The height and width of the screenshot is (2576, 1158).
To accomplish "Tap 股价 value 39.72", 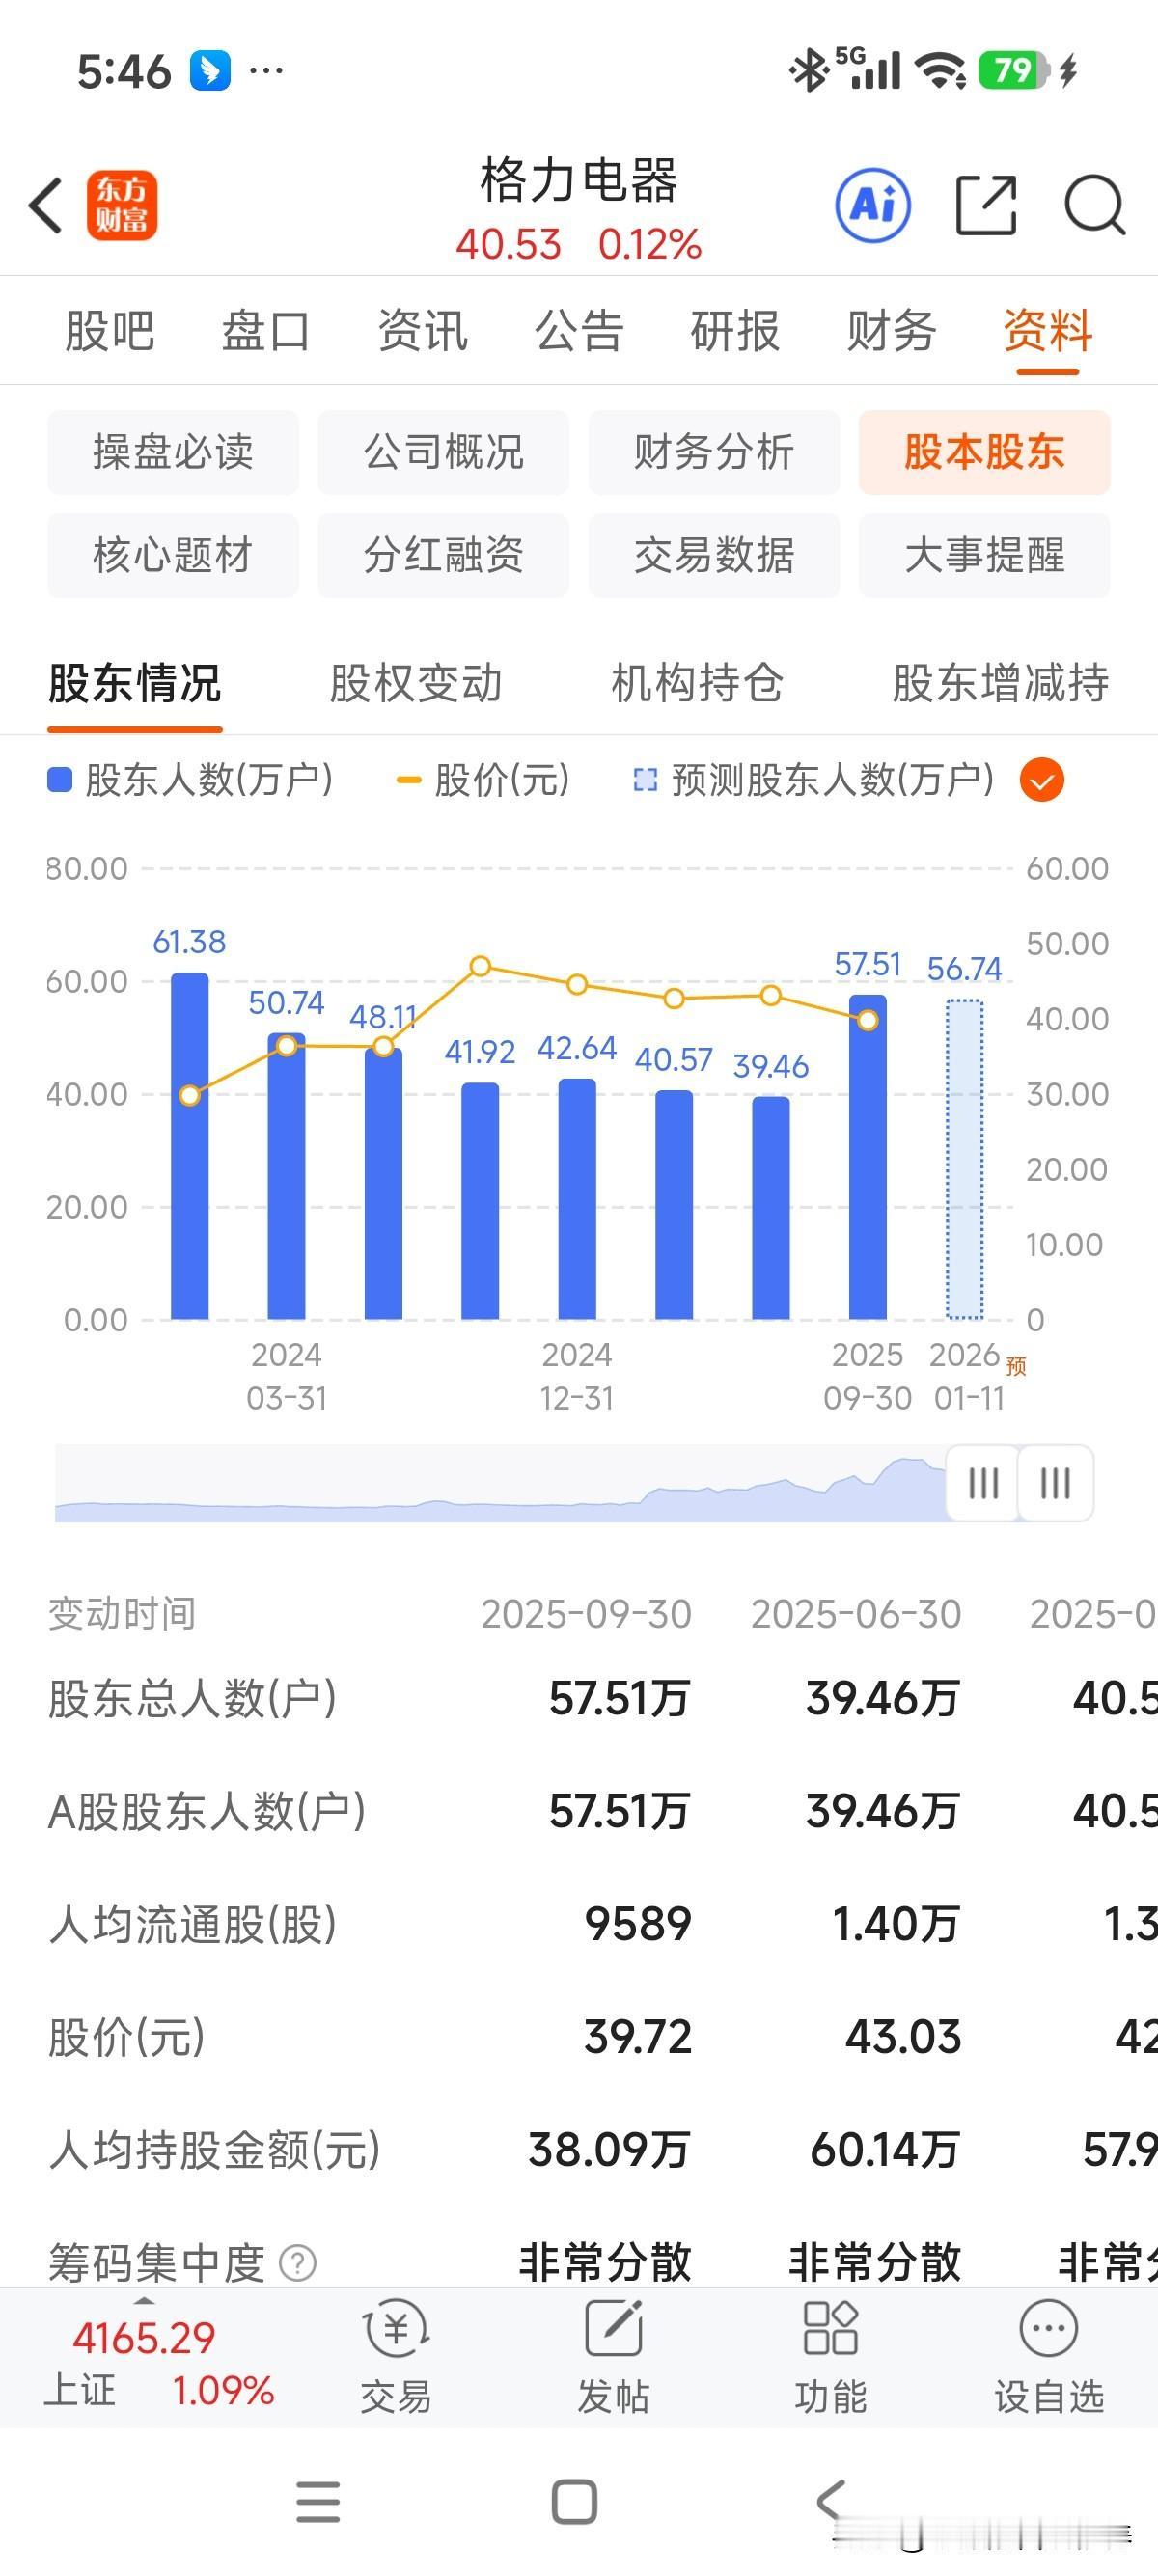I will pos(638,2037).
